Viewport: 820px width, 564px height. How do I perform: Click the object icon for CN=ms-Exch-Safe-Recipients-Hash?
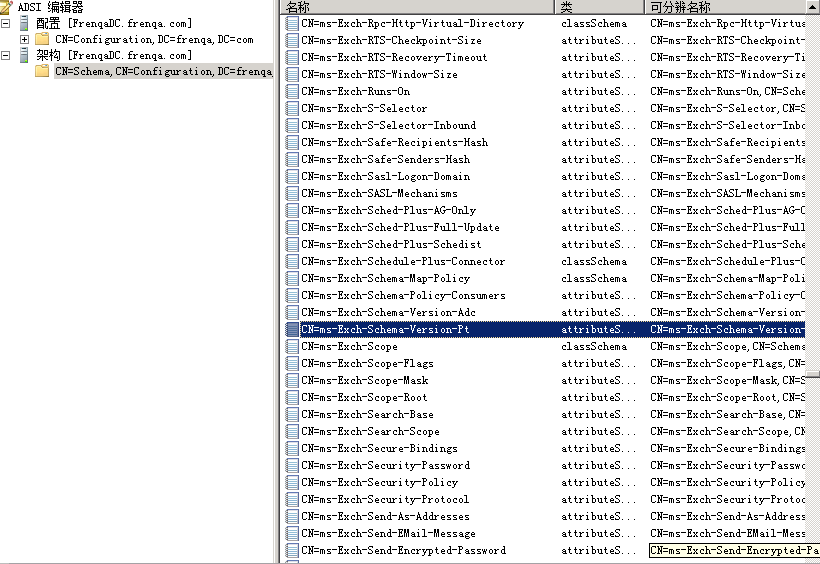[292, 142]
